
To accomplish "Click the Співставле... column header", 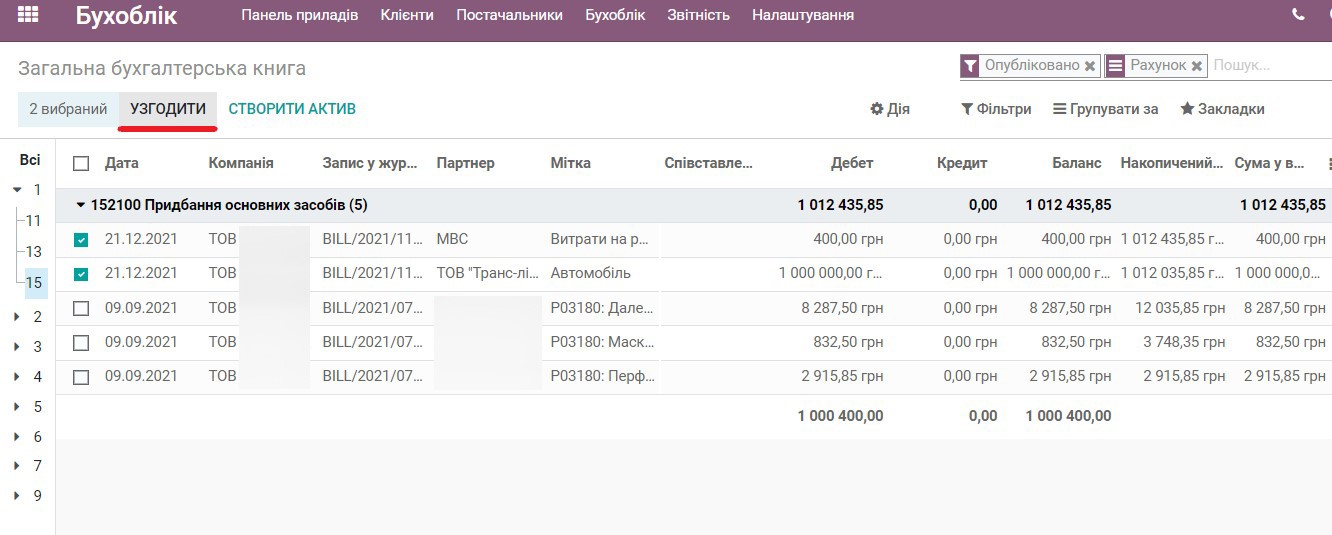I will tap(709, 163).
